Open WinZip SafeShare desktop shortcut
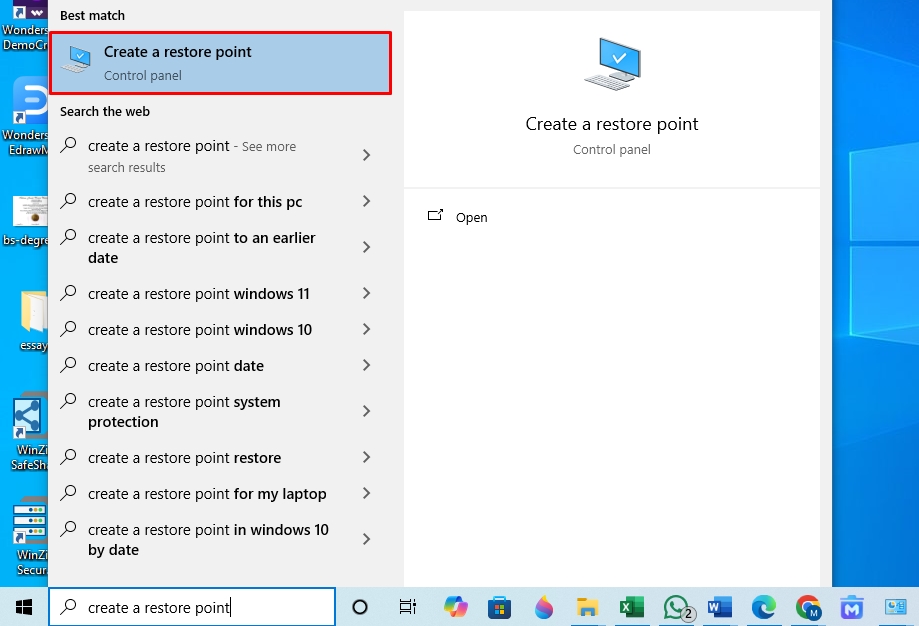Screen dimensions: 919x626 click(28, 433)
